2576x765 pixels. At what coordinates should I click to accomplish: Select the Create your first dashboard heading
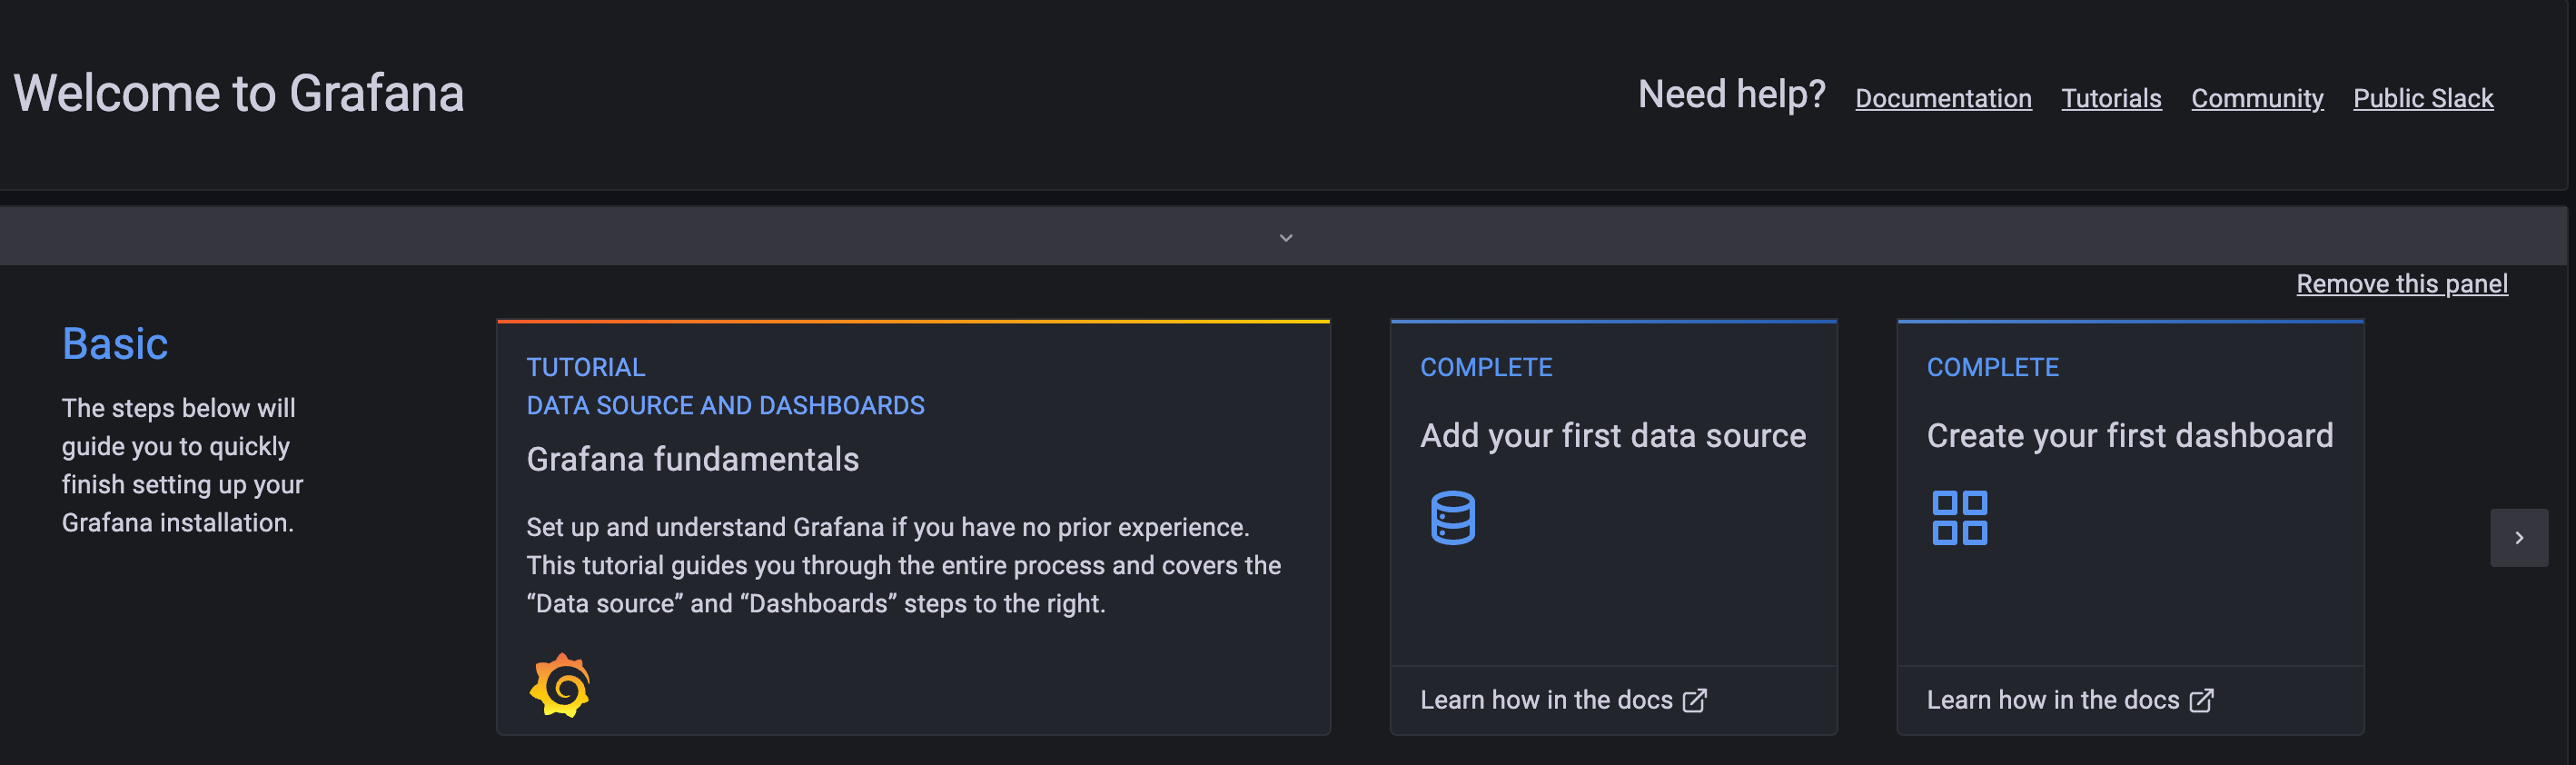(2129, 436)
